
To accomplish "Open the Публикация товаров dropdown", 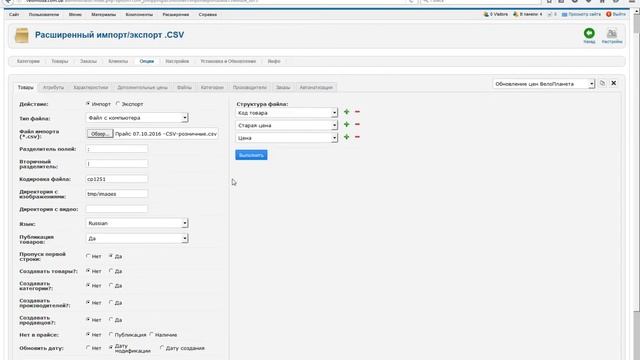I will point(137,238).
